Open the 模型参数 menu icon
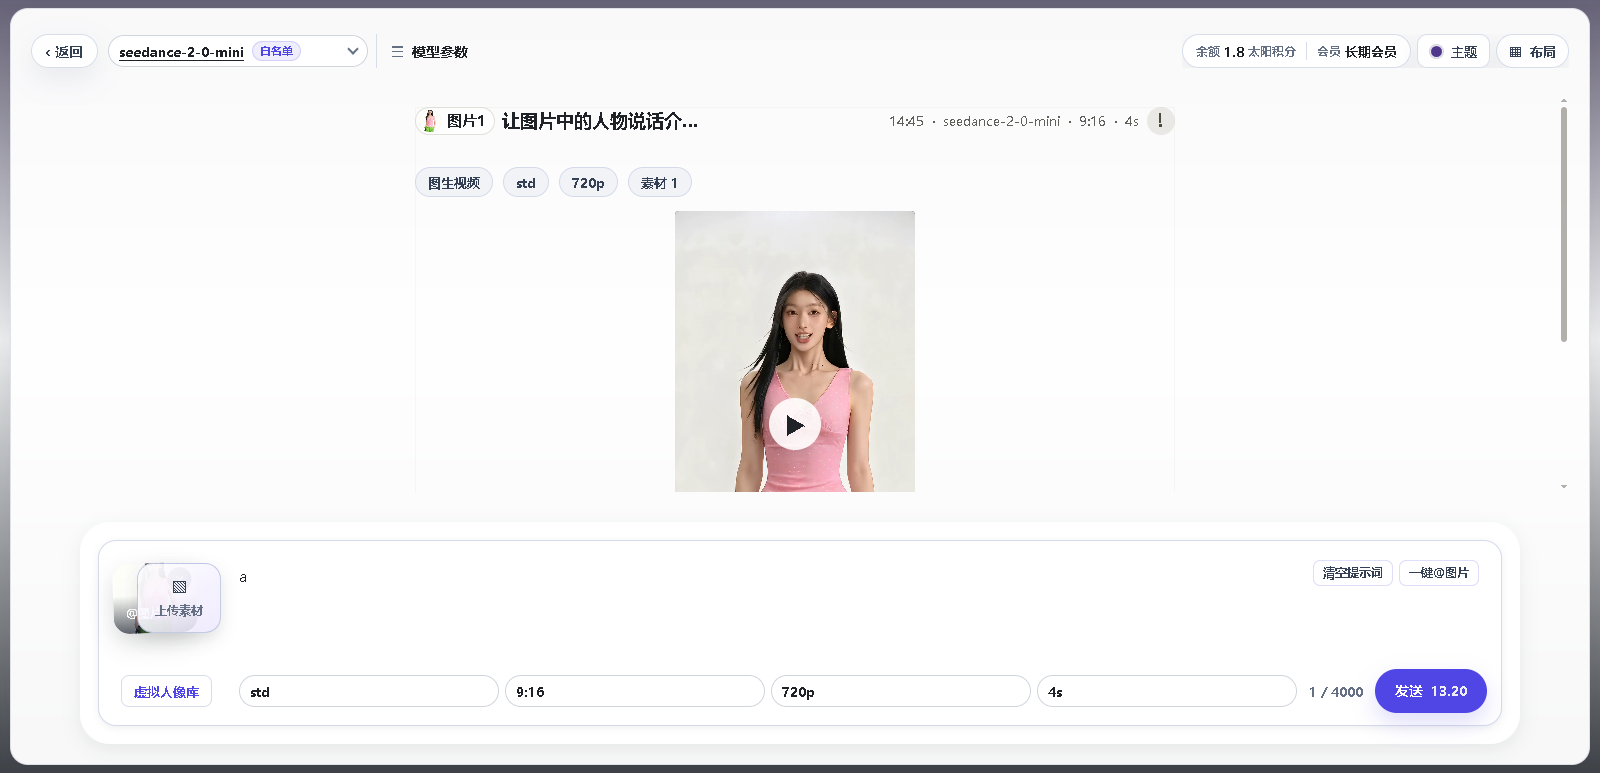Screen dimensions: 1600x773 (397, 52)
